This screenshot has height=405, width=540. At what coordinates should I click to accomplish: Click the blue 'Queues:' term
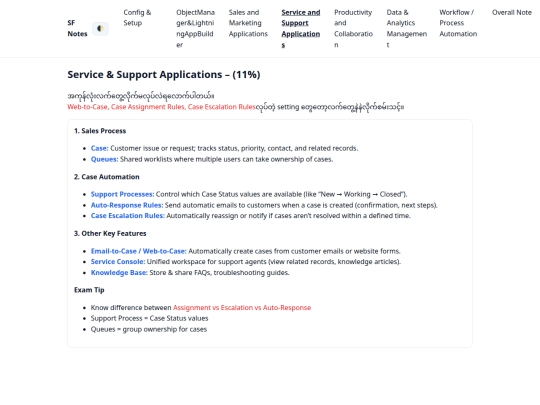click(x=104, y=159)
